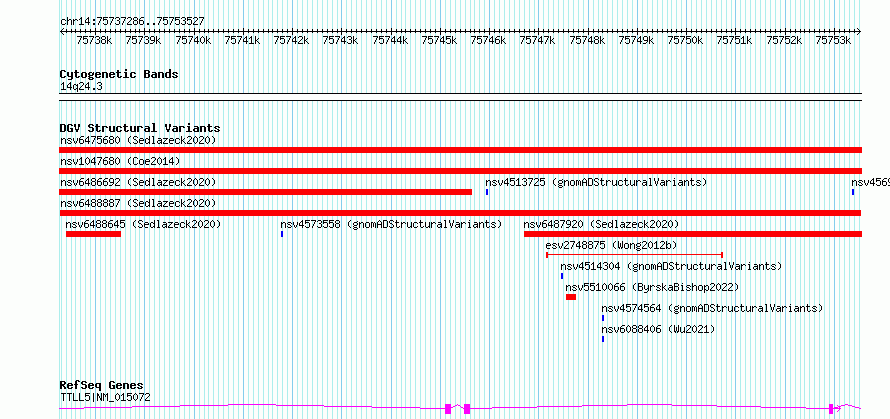
Task: Click the DGV Structural Variants track title
Action: click(x=140, y=128)
